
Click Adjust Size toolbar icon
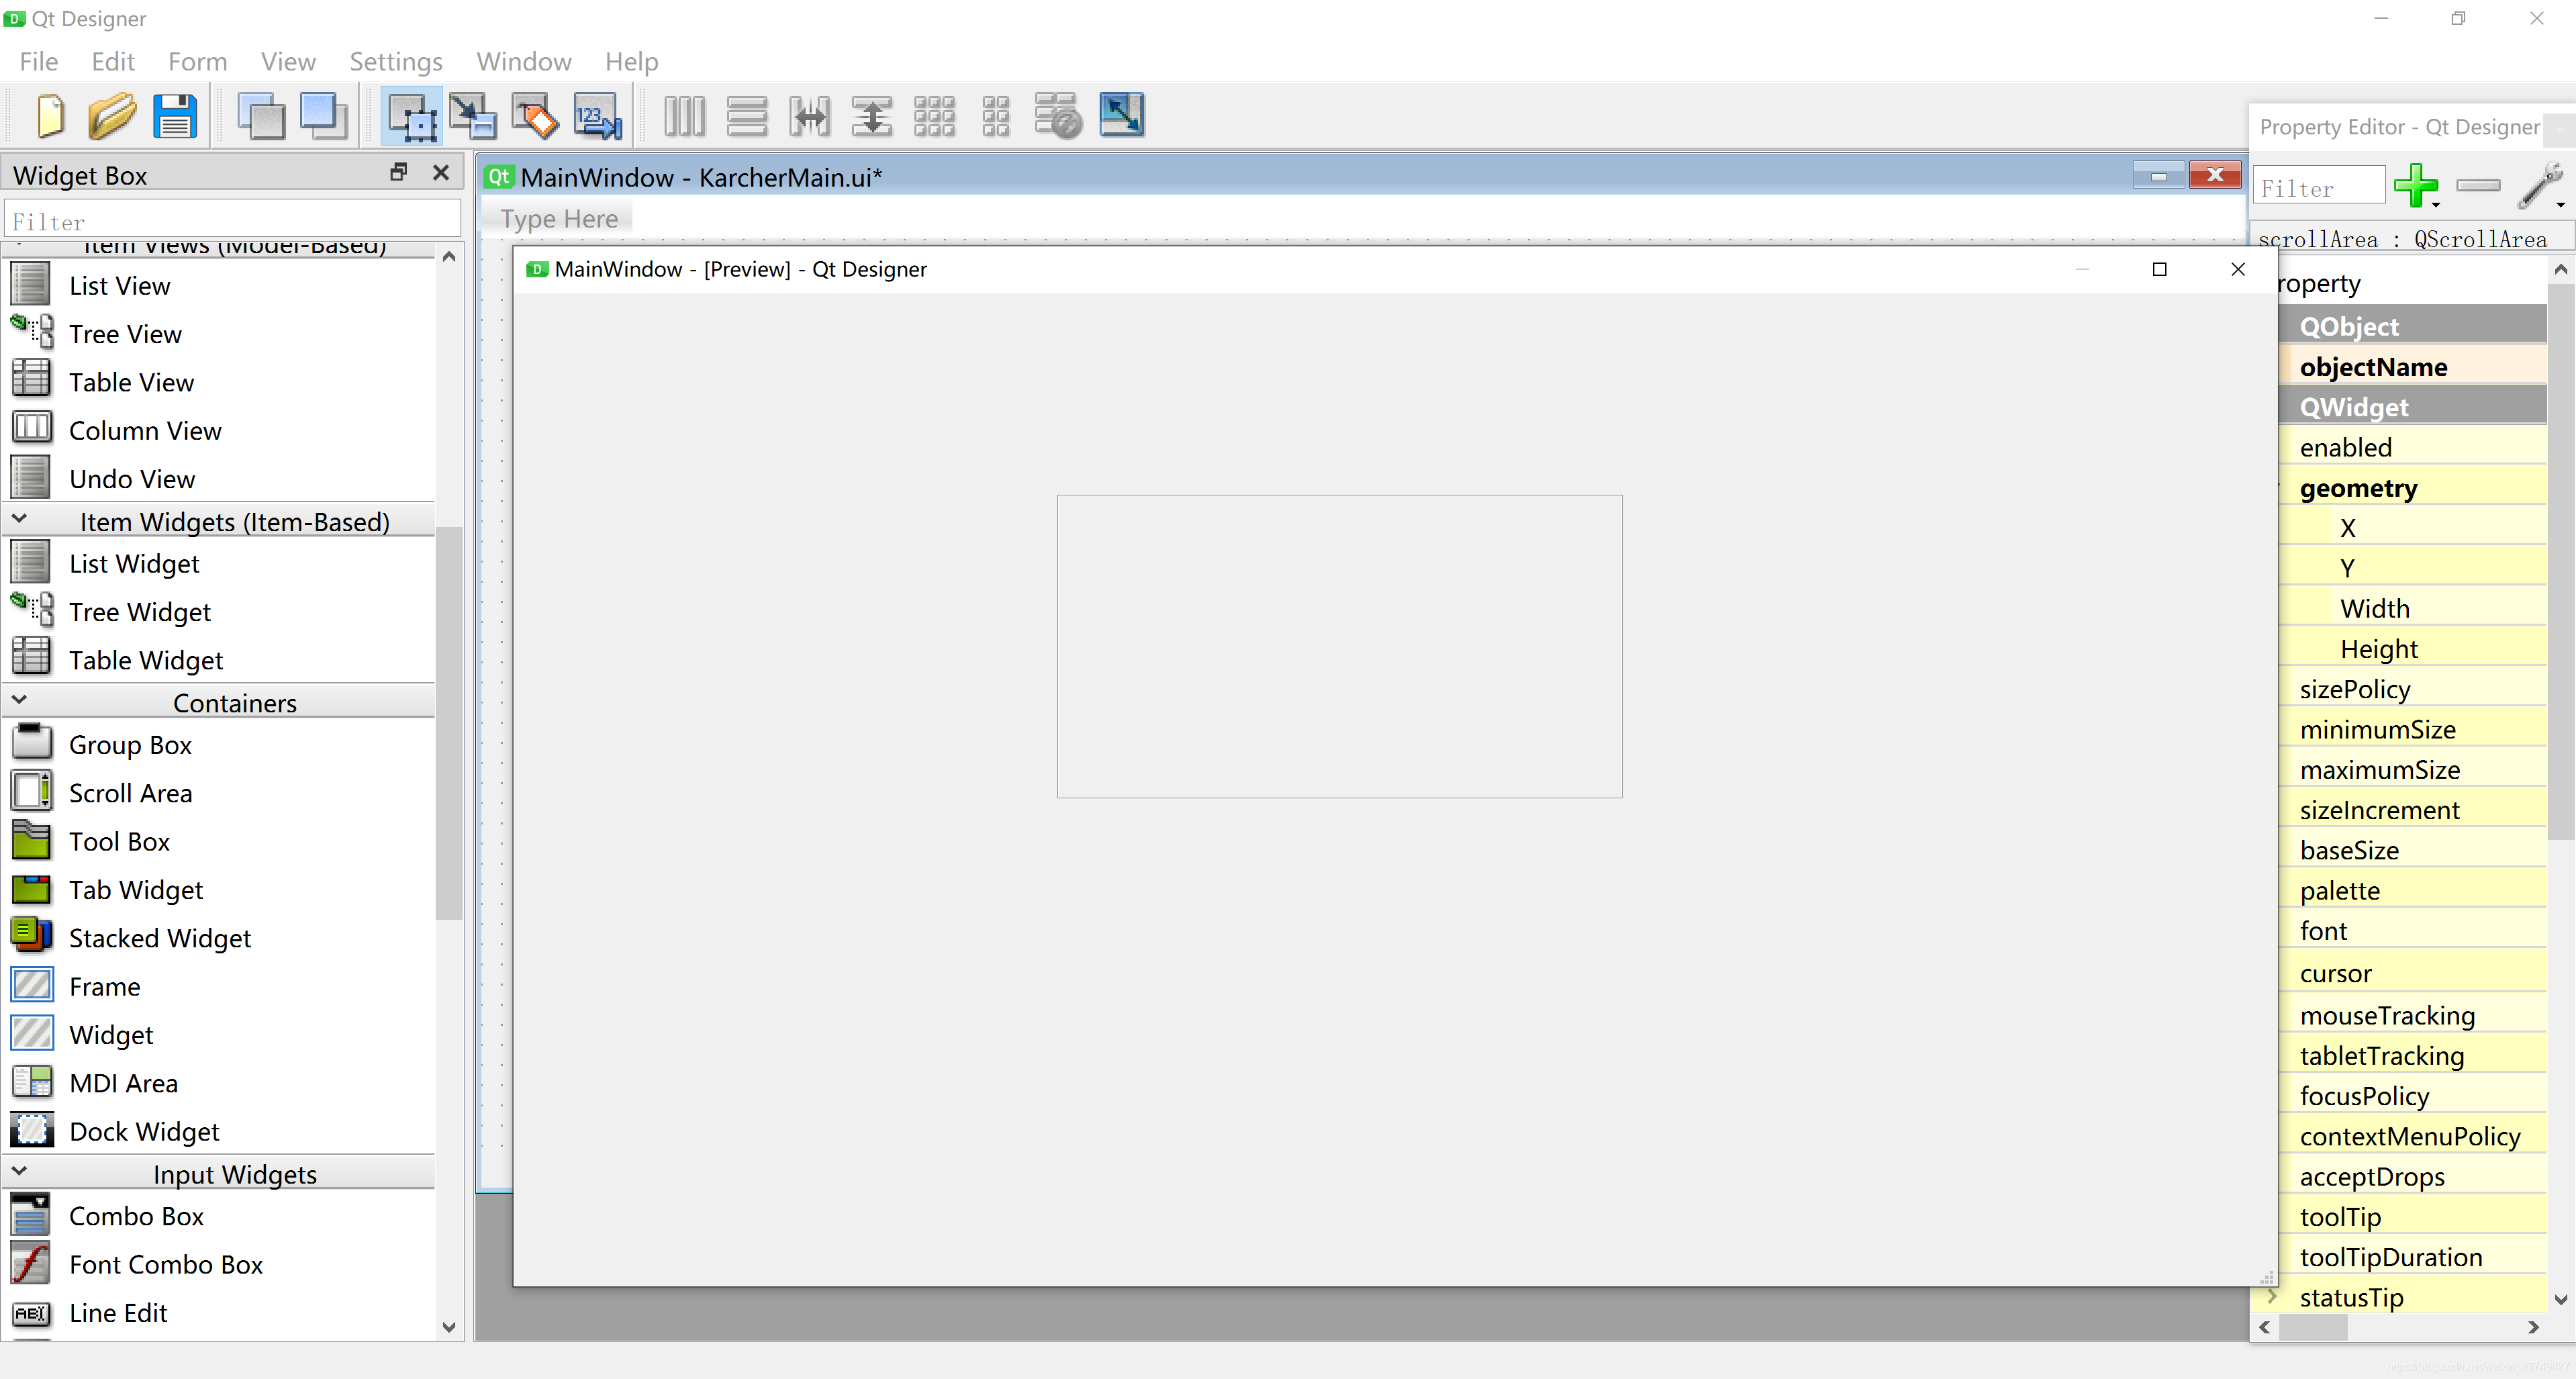pos(1121,116)
